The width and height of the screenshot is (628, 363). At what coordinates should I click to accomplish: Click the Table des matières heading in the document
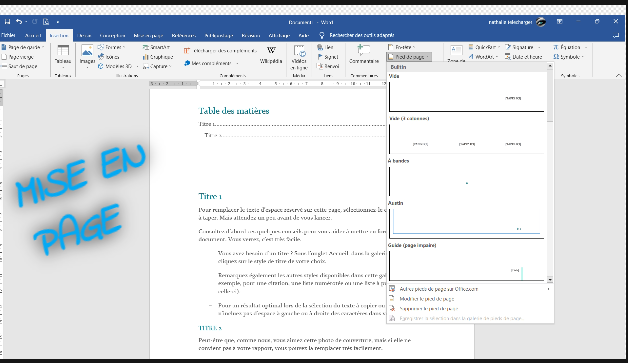[x=234, y=111]
